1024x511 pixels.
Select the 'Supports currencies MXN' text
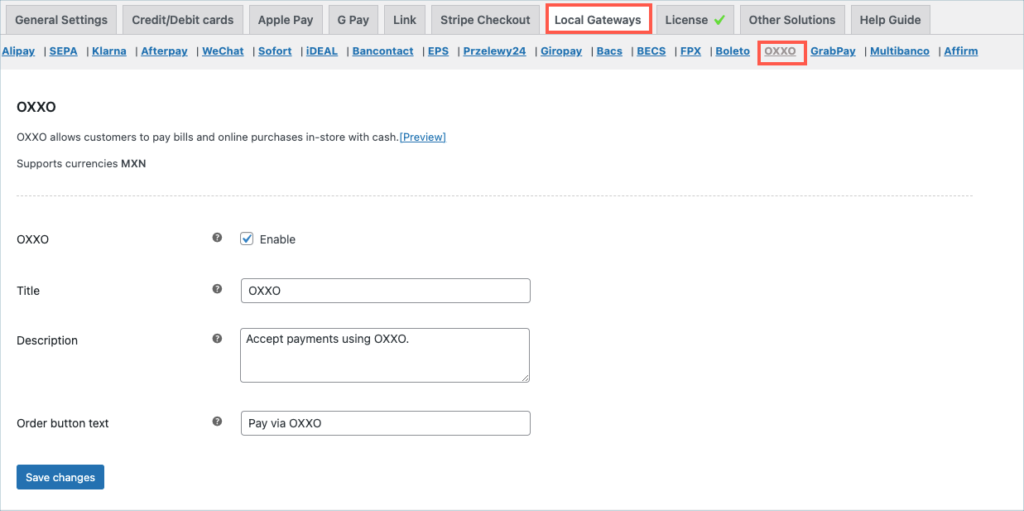(81, 164)
